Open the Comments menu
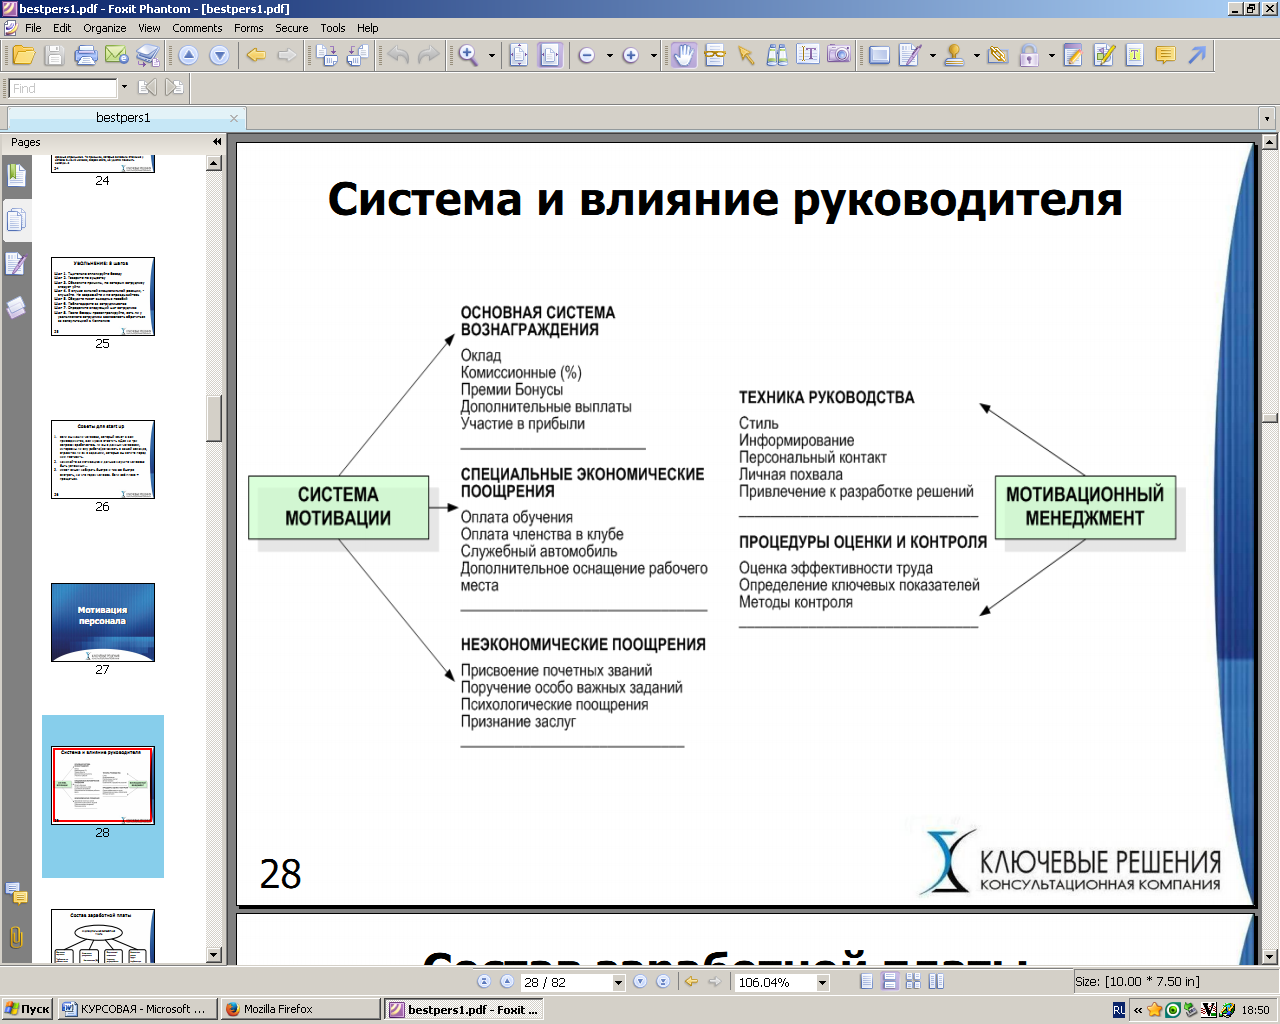This screenshot has height=1024, width=1280. pos(197,28)
